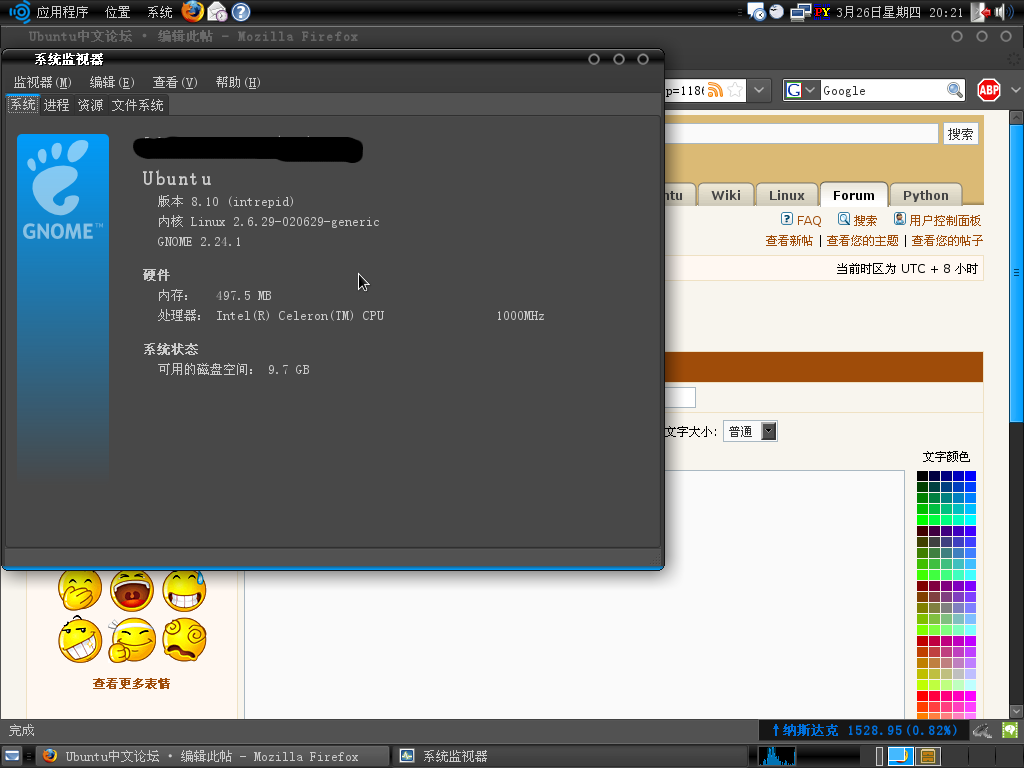1024x768 pixels.
Task: Insert the dizzy swirl-eyes emoticon
Action: tap(185, 640)
